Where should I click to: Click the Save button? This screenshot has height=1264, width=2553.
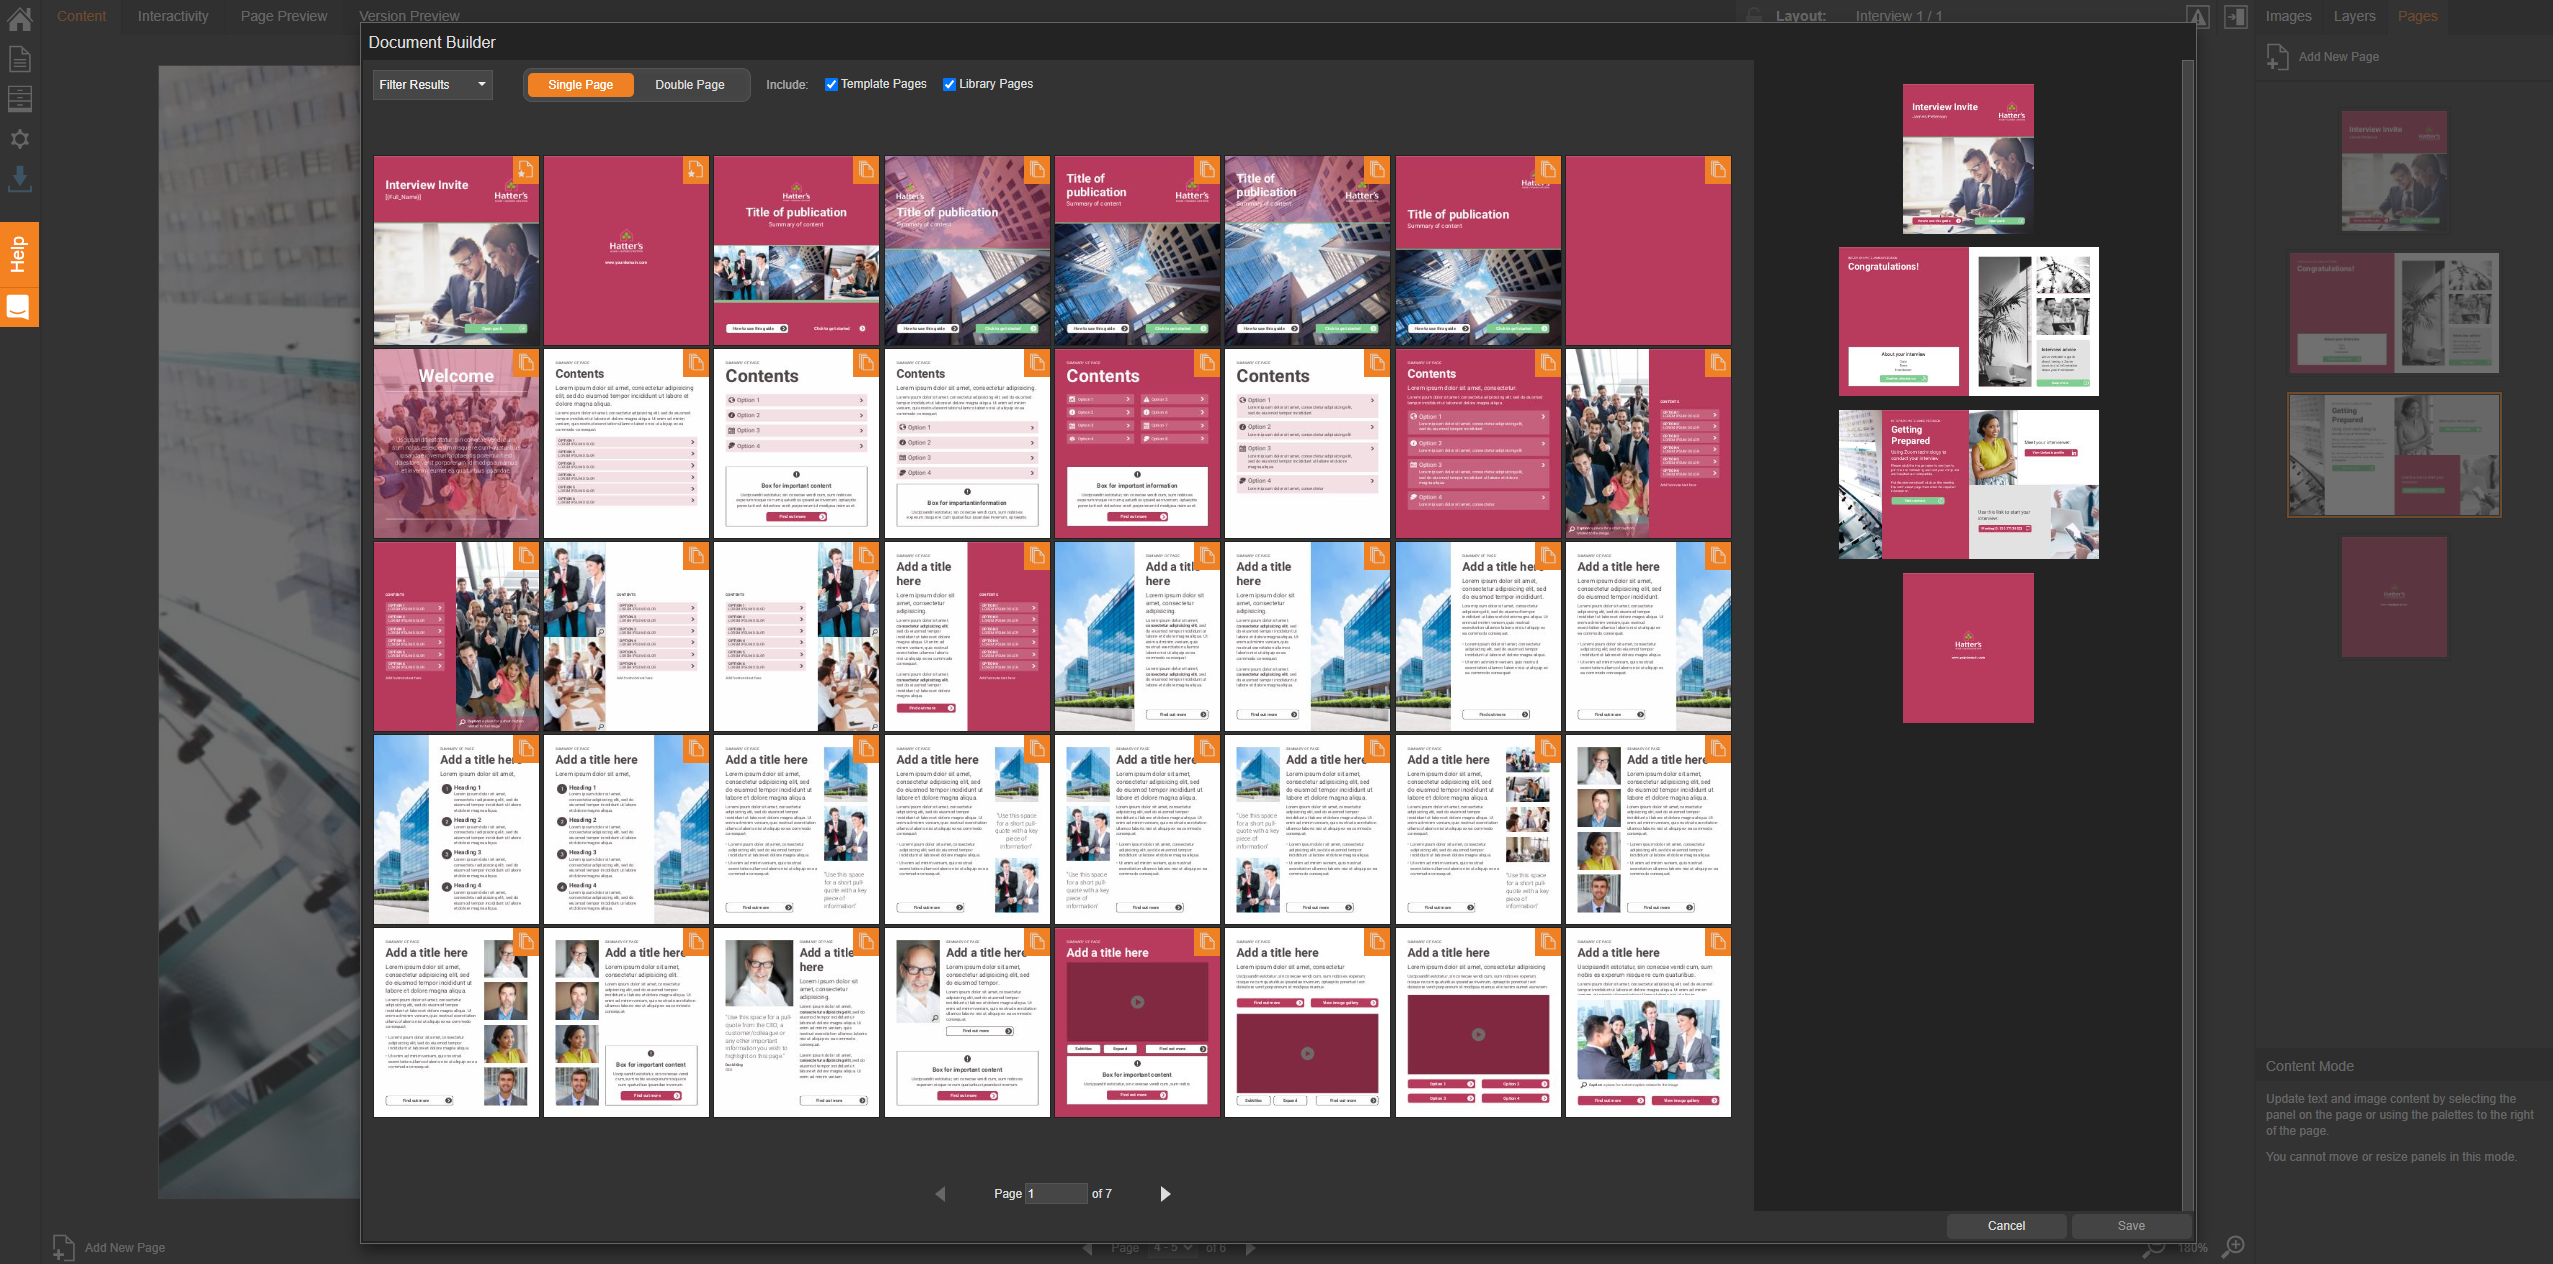pyautogui.click(x=2130, y=1225)
